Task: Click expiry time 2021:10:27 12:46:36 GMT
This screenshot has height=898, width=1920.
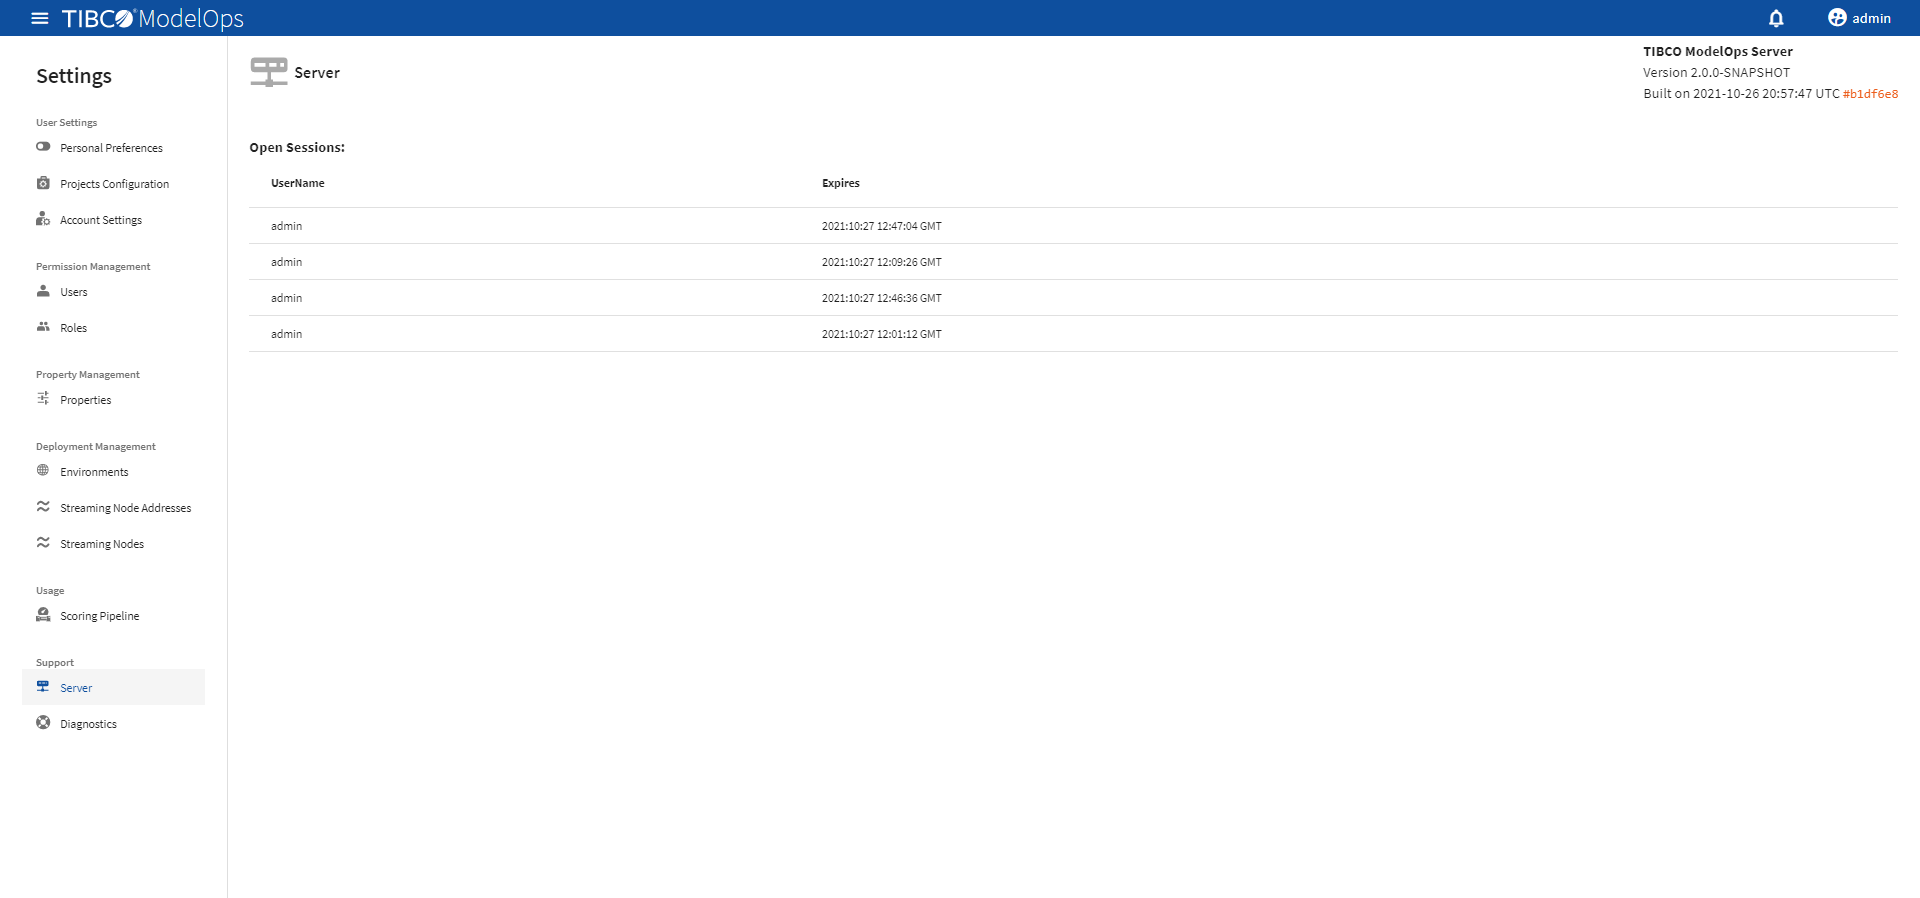Action: 882,298
